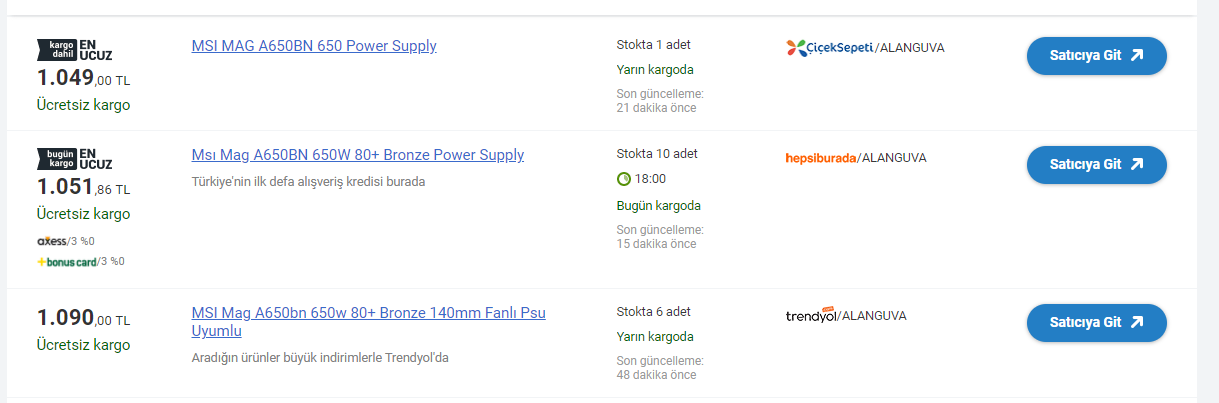Image resolution: width=1219 pixels, height=403 pixels.
Task: Click the ÇiçekSepeti store logo
Action: pyautogui.click(x=830, y=47)
